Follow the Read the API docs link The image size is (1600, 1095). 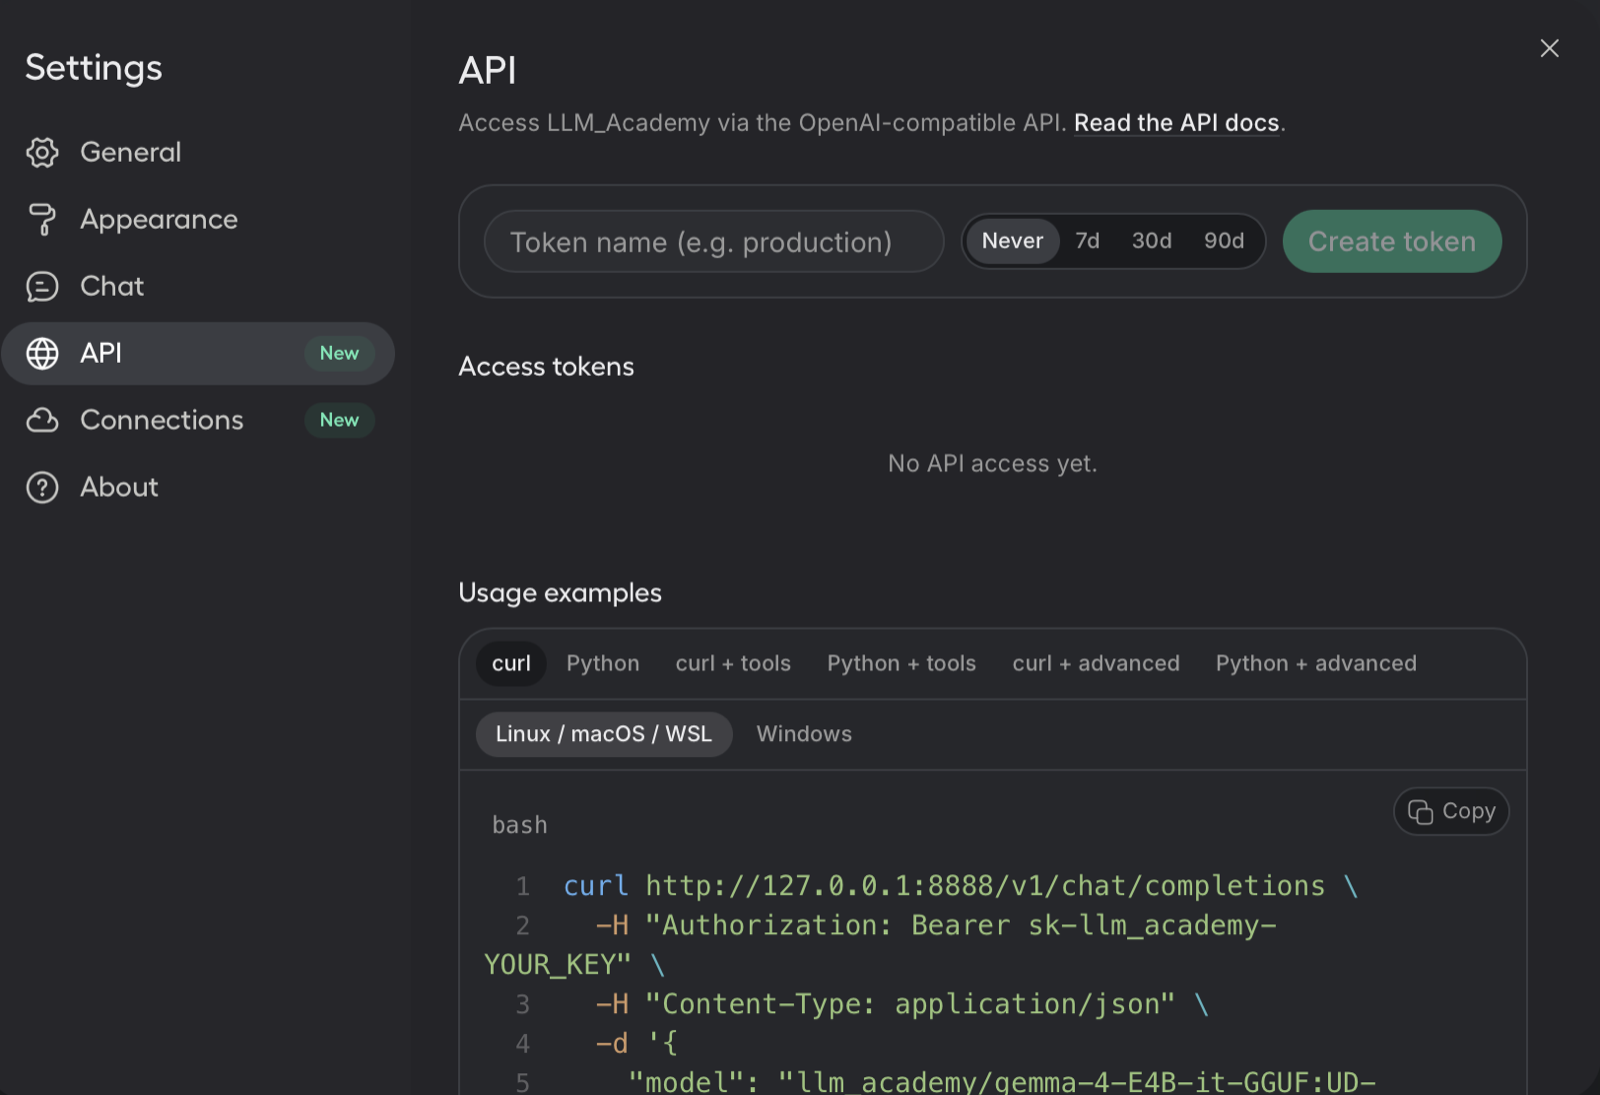[1176, 123]
